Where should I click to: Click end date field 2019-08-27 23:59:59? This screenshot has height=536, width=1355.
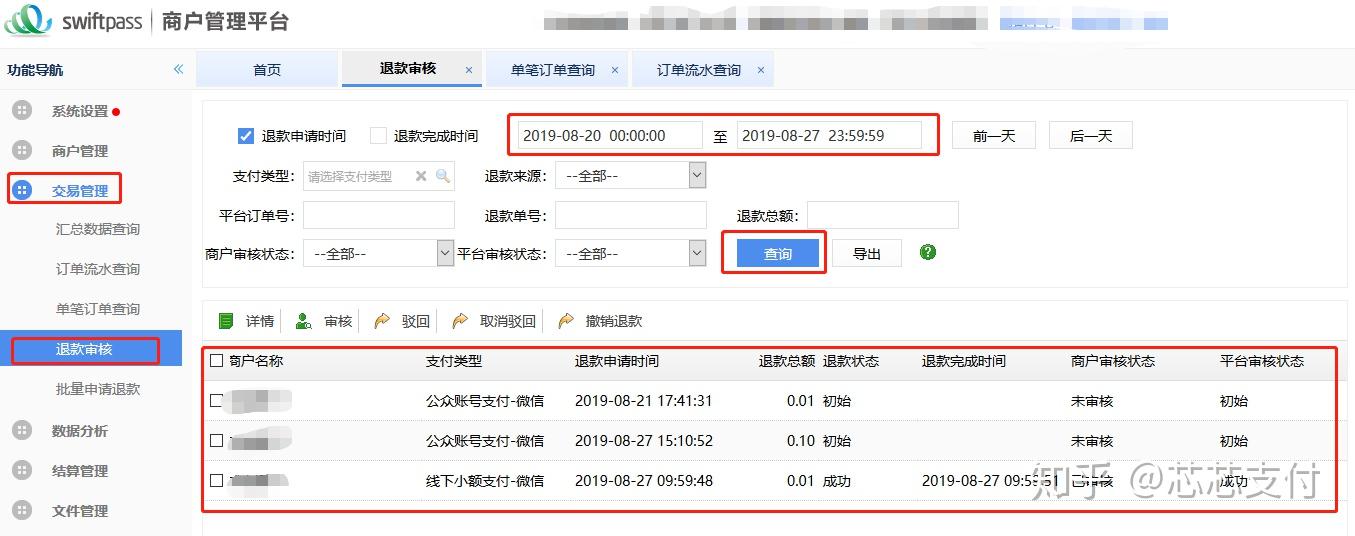click(x=829, y=136)
